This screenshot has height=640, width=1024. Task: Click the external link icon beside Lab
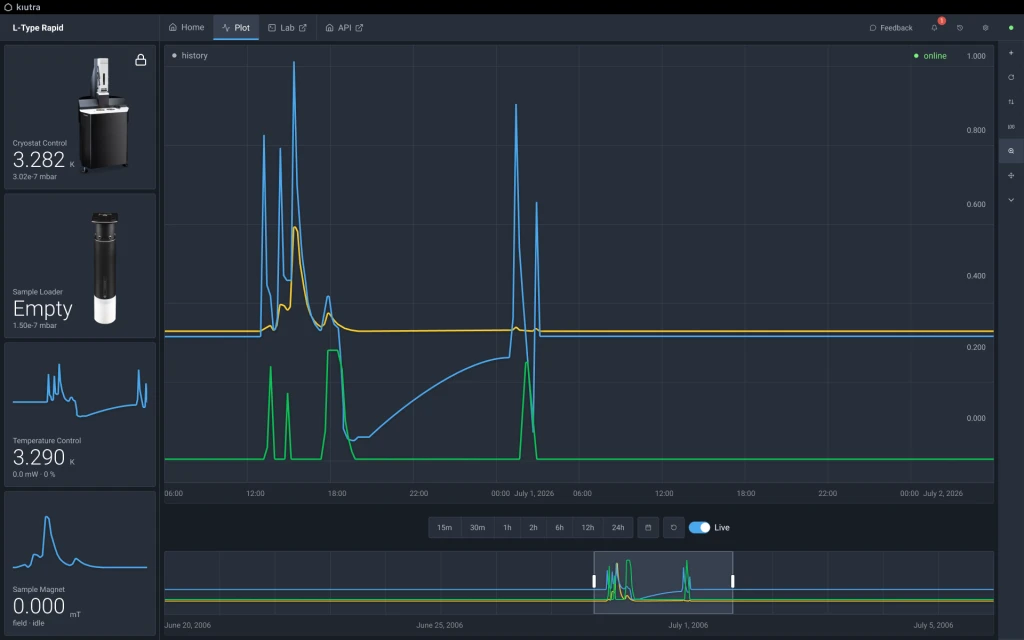(302, 27)
